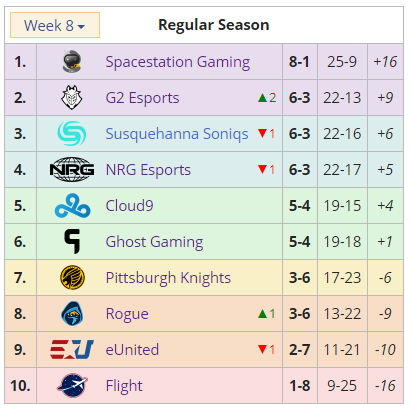Open the Spacestation Gaming team link
The width and height of the screenshot is (411, 409).
178,62
